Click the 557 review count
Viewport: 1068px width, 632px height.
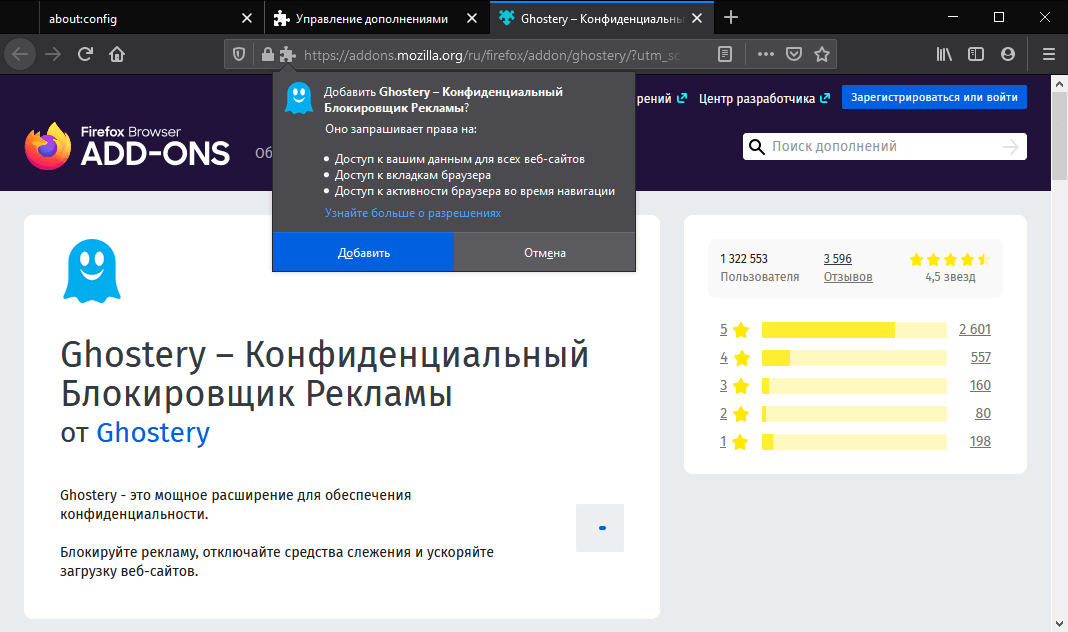pos(981,358)
